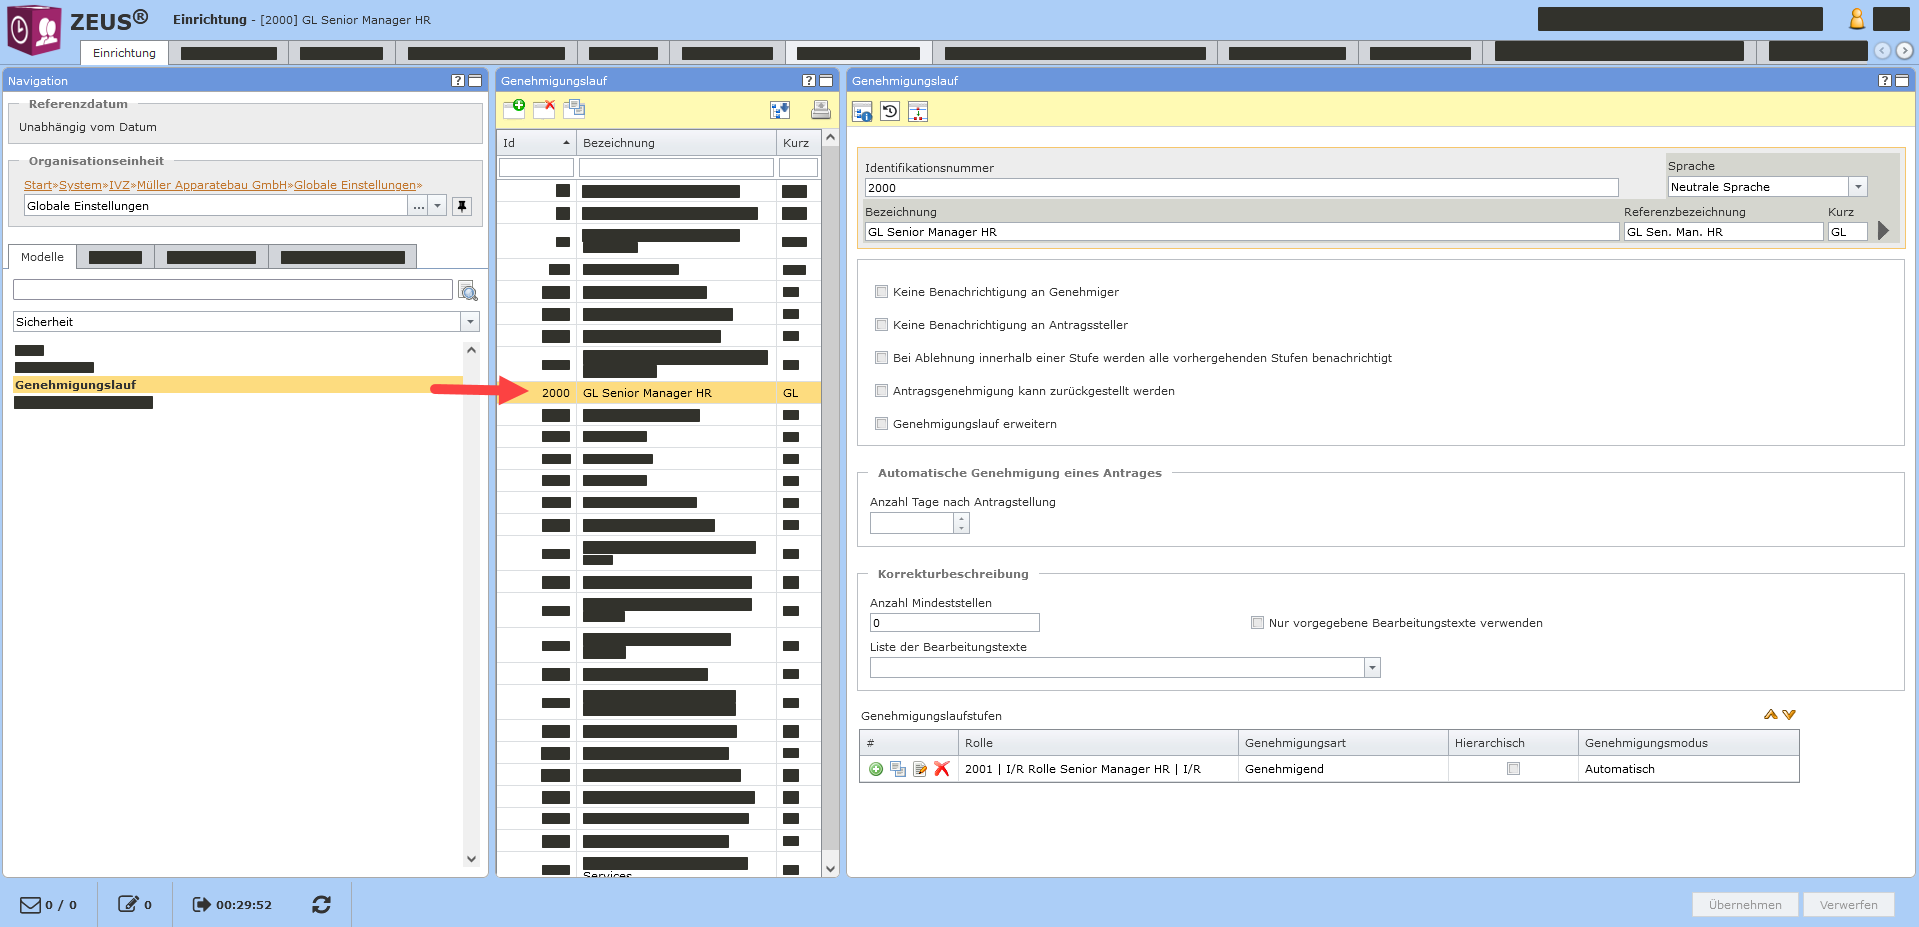Expand the Sicherheit dropdown in navigation
The image size is (1919, 927).
(470, 322)
